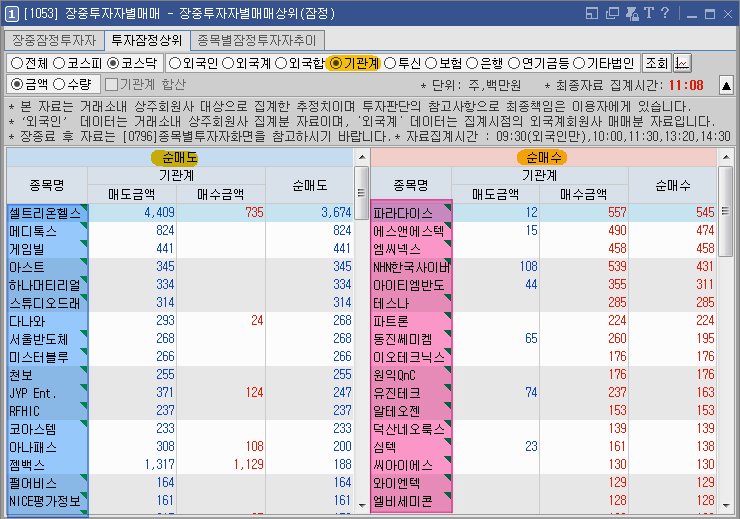This screenshot has width=740, height=519.
Task: Click the 순매도 column header
Action: [310, 185]
